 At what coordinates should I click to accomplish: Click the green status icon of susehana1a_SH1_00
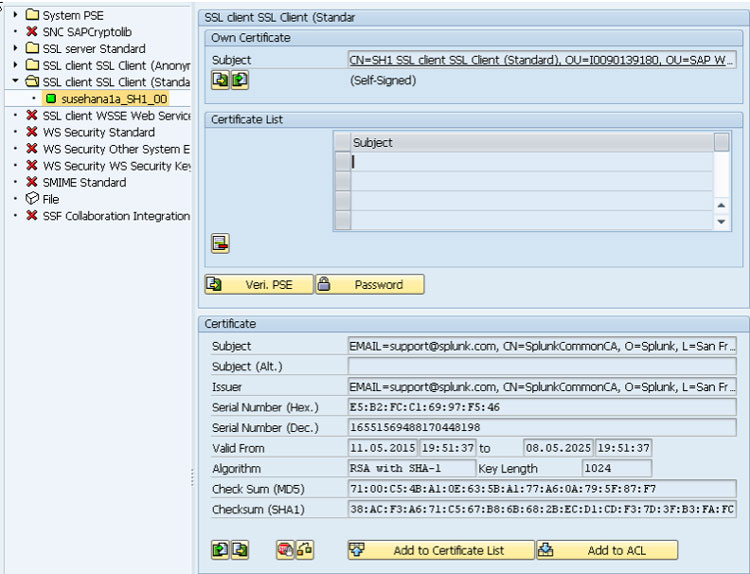pos(50,99)
